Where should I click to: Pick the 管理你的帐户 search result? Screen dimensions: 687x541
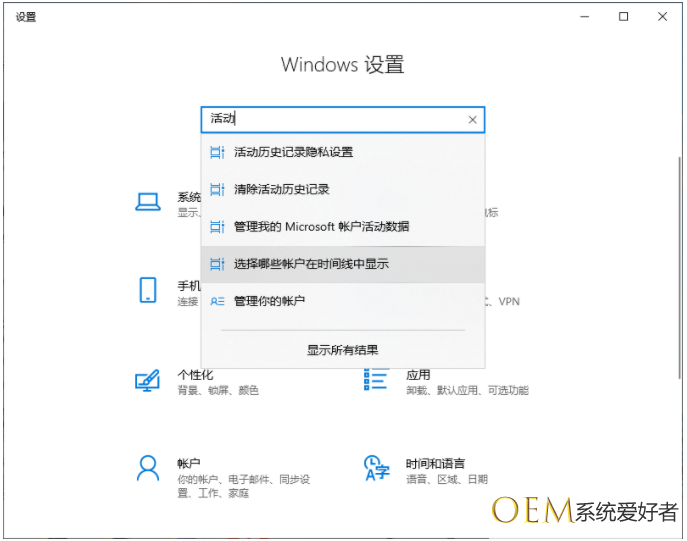point(269,301)
